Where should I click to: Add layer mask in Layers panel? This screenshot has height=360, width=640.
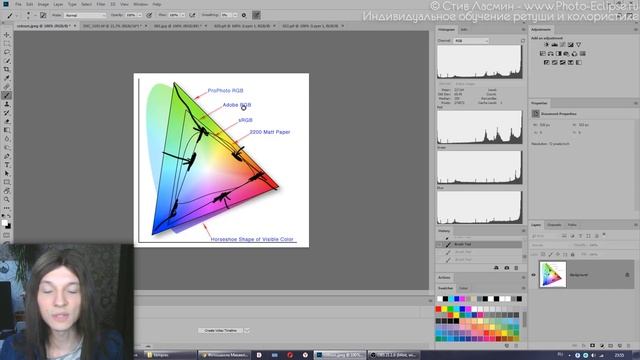[592, 345]
